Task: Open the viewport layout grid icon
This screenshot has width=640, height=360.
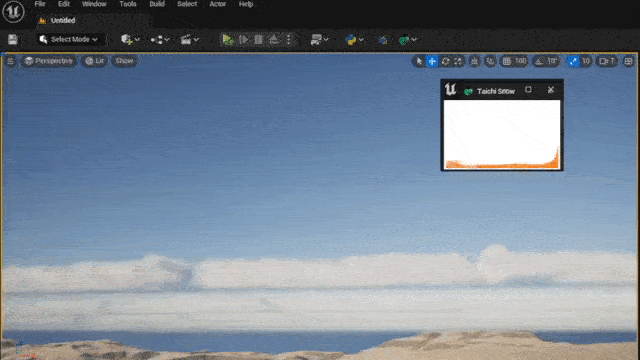Action: tap(629, 61)
